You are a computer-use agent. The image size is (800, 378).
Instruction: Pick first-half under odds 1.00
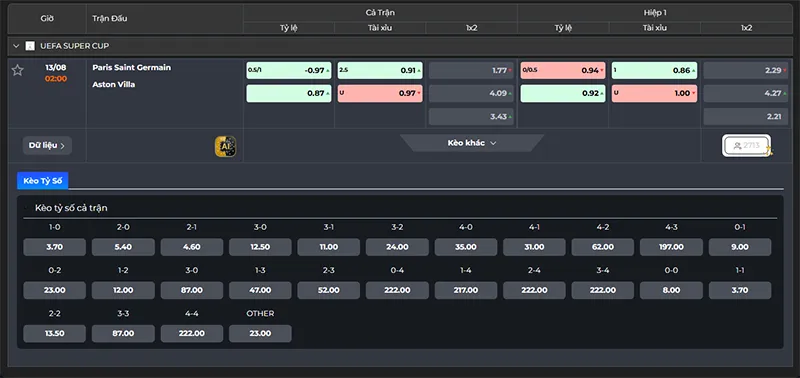coord(654,93)
